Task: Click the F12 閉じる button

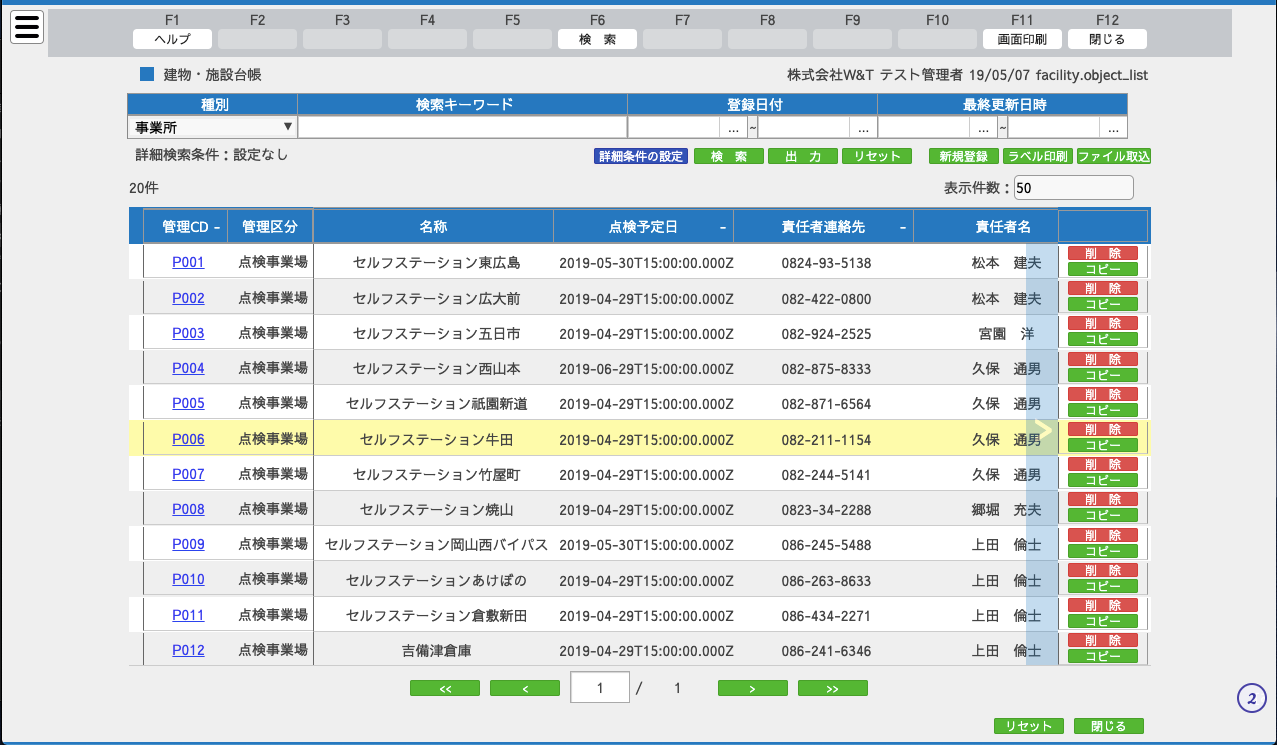Action: point(1107,39)
